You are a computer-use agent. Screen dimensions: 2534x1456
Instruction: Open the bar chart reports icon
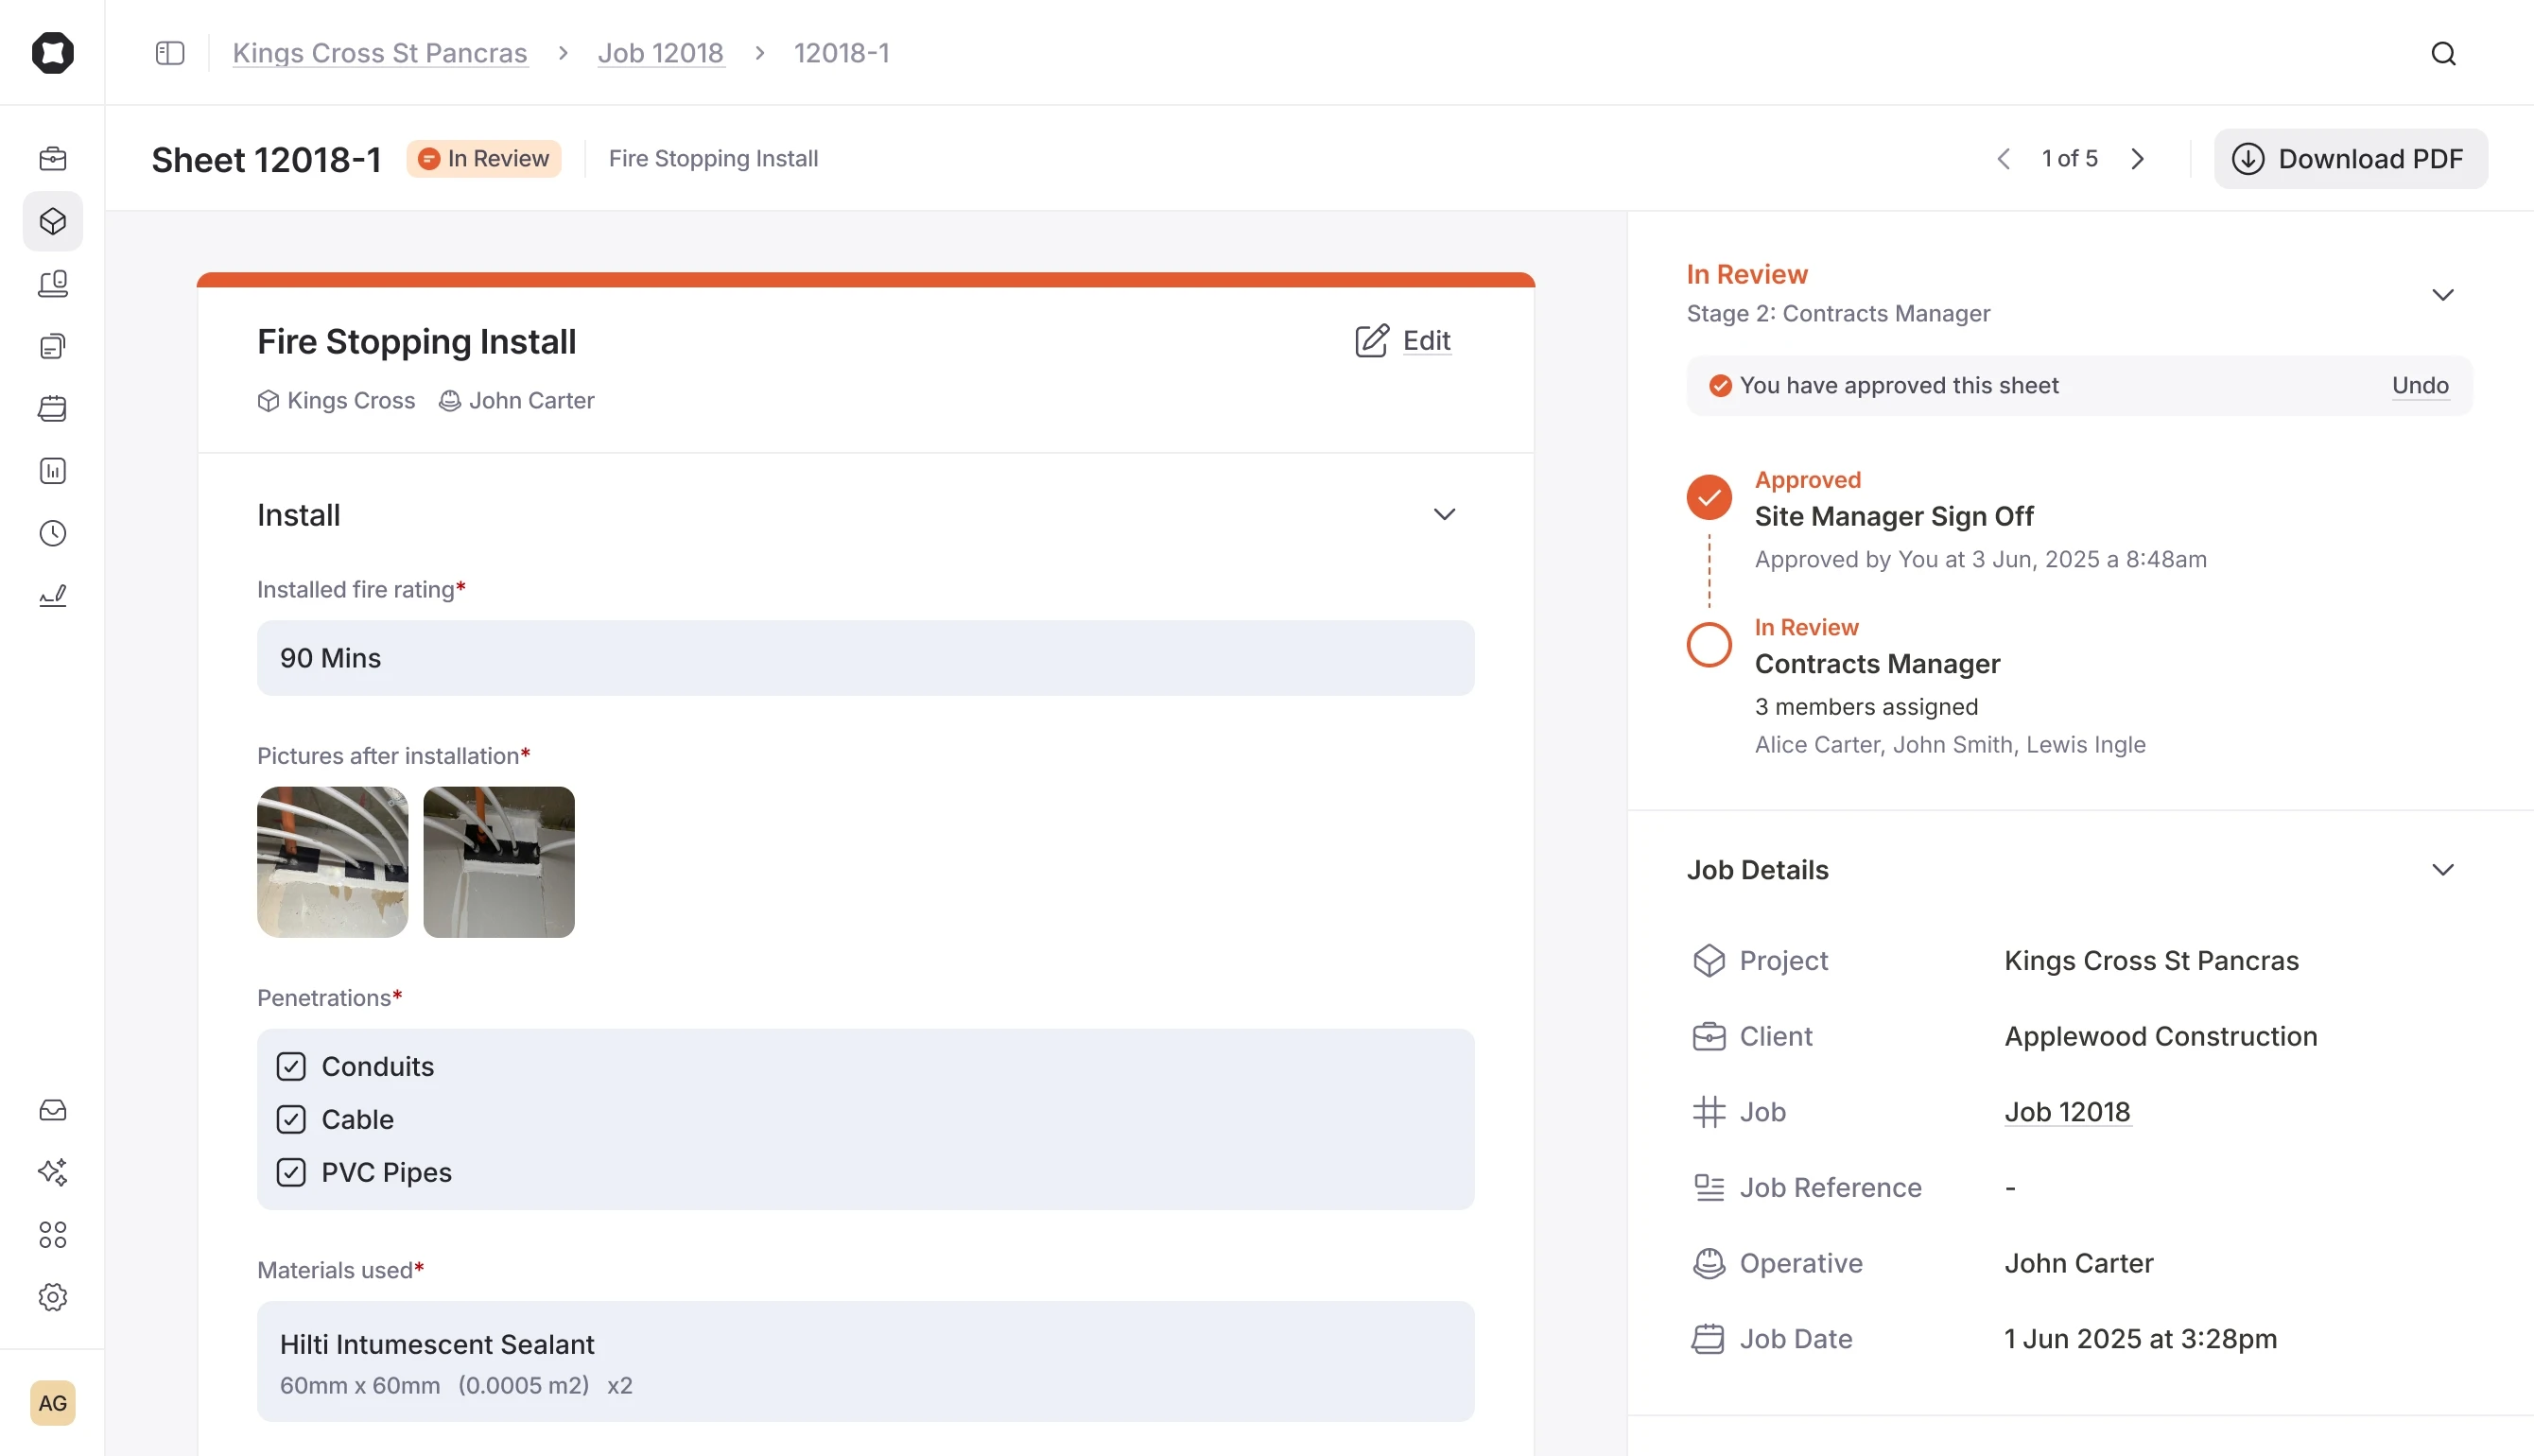coord(52,470)
